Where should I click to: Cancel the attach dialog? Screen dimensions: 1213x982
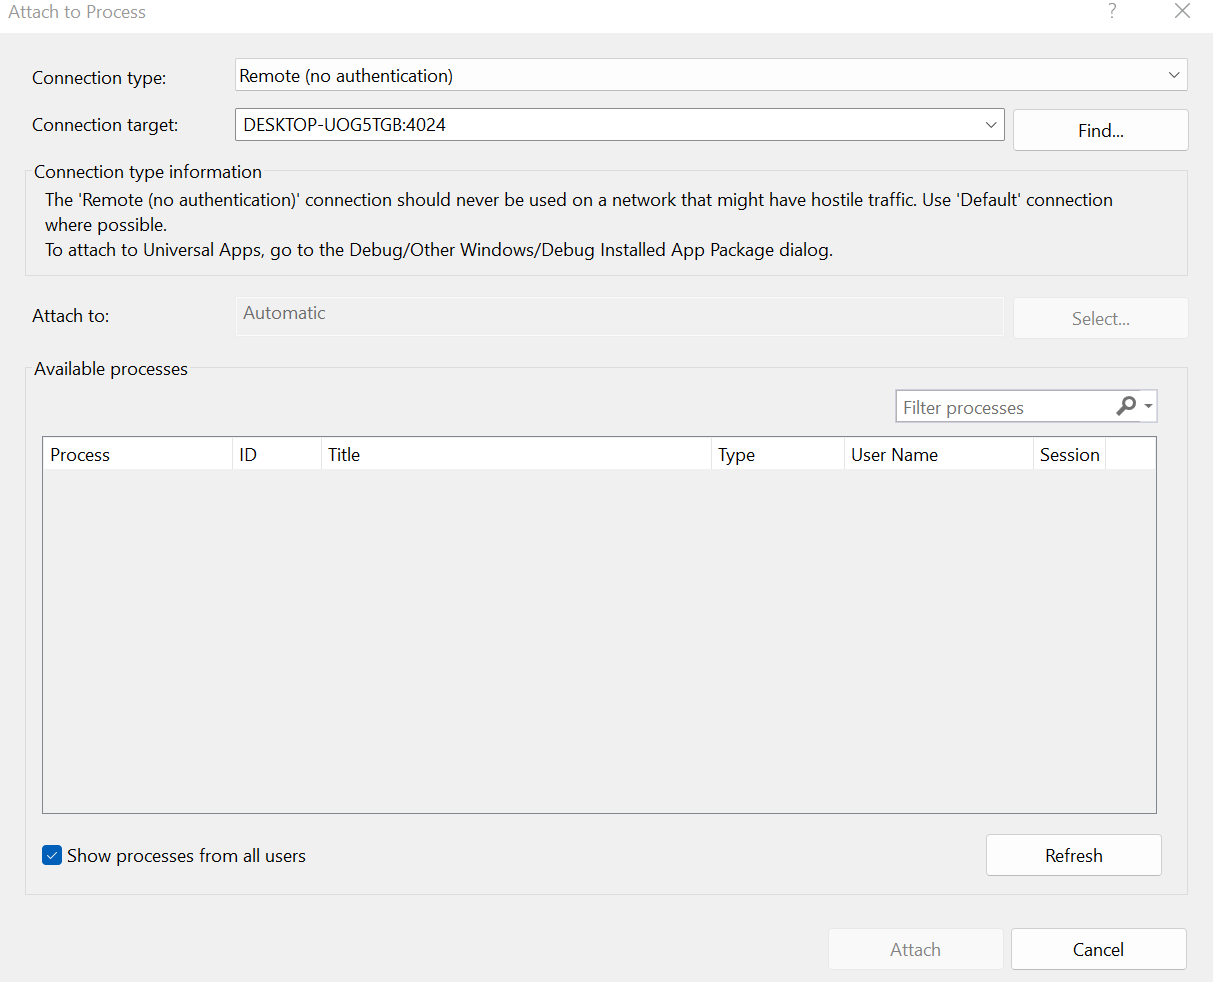[1098, 950]
